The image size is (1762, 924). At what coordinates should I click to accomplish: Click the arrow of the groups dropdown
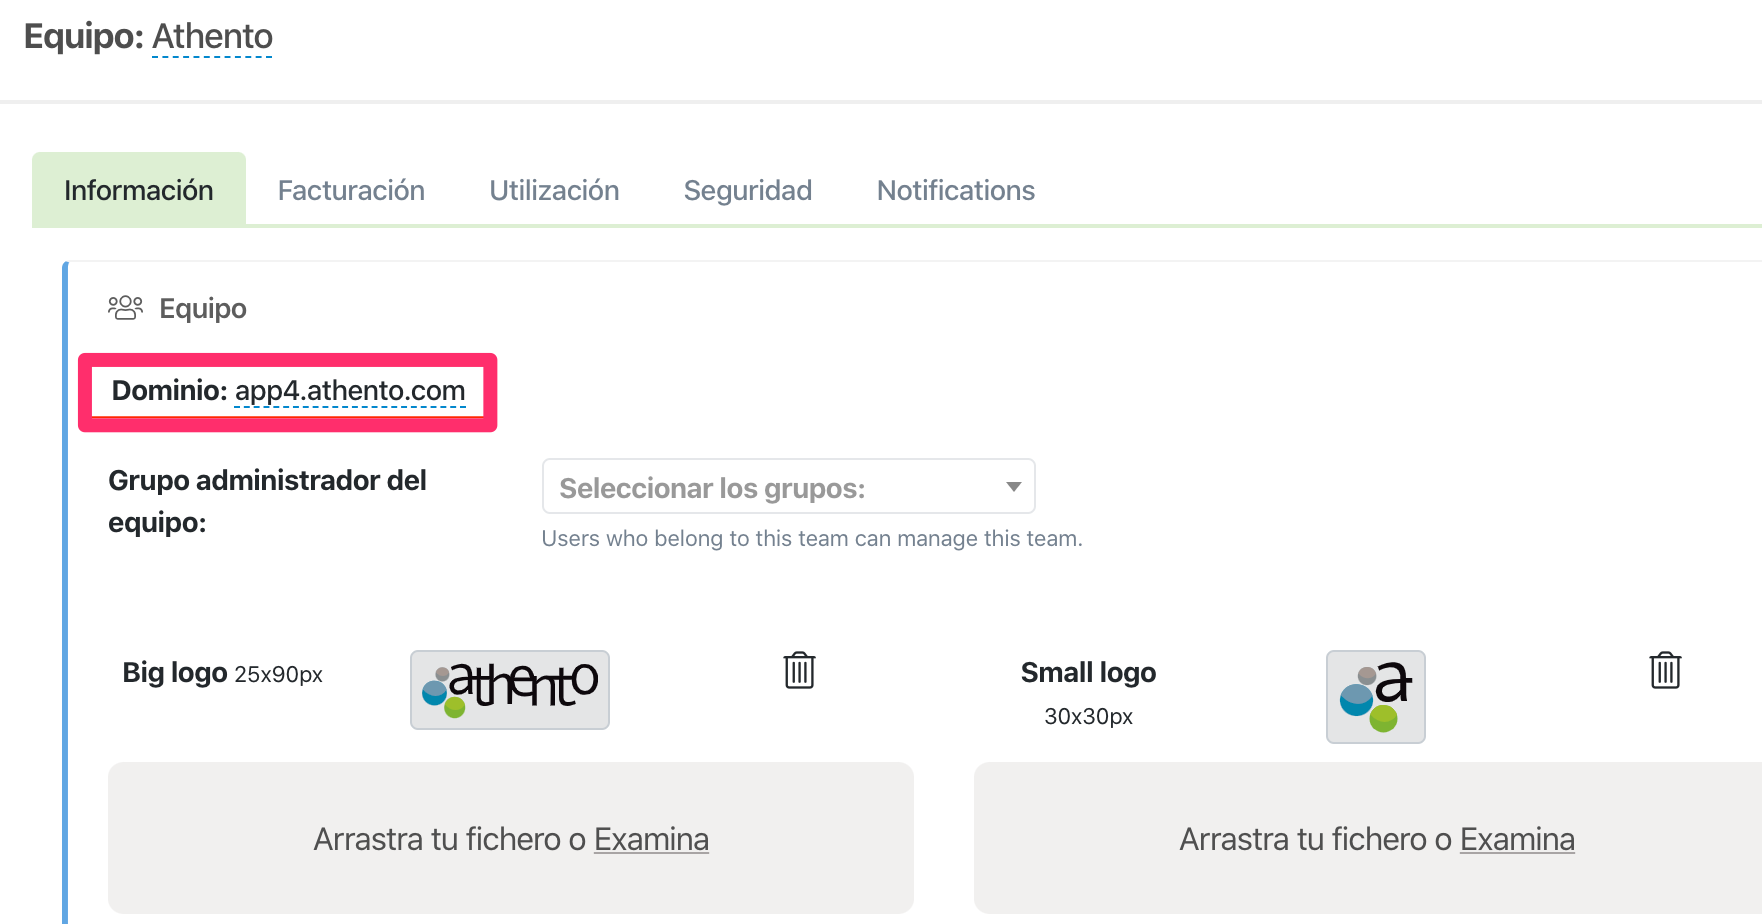(1013, 487)
